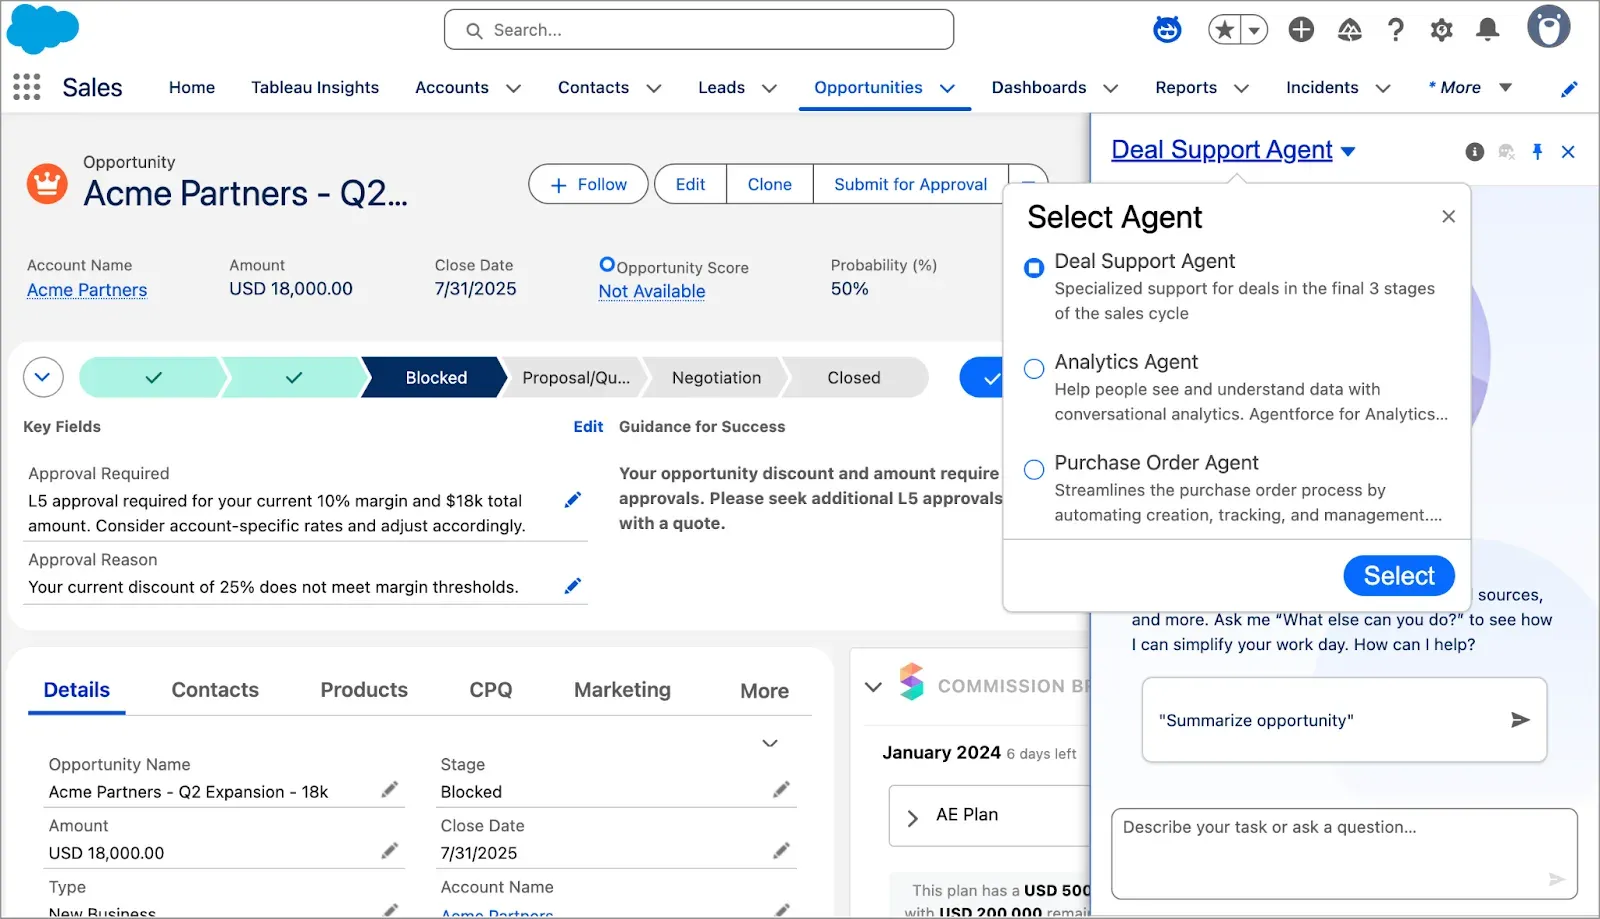Open the Tableau Insights menu item
This screenshot has width=1600, height=919.
click(x=315, y=88)
